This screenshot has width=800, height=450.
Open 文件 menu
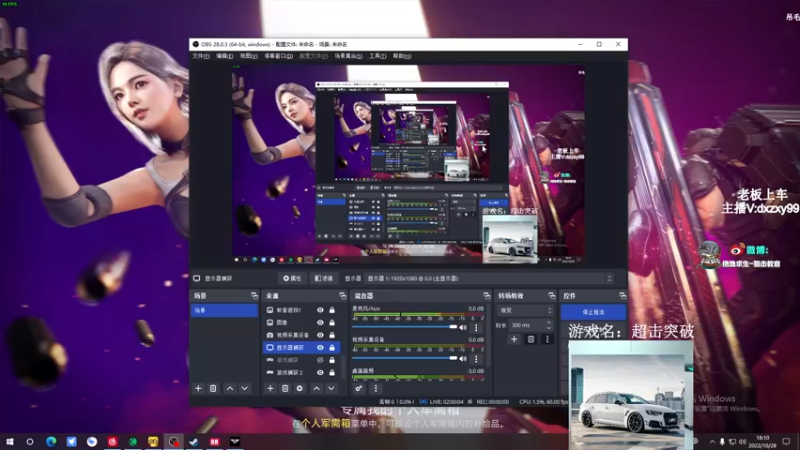201,56
